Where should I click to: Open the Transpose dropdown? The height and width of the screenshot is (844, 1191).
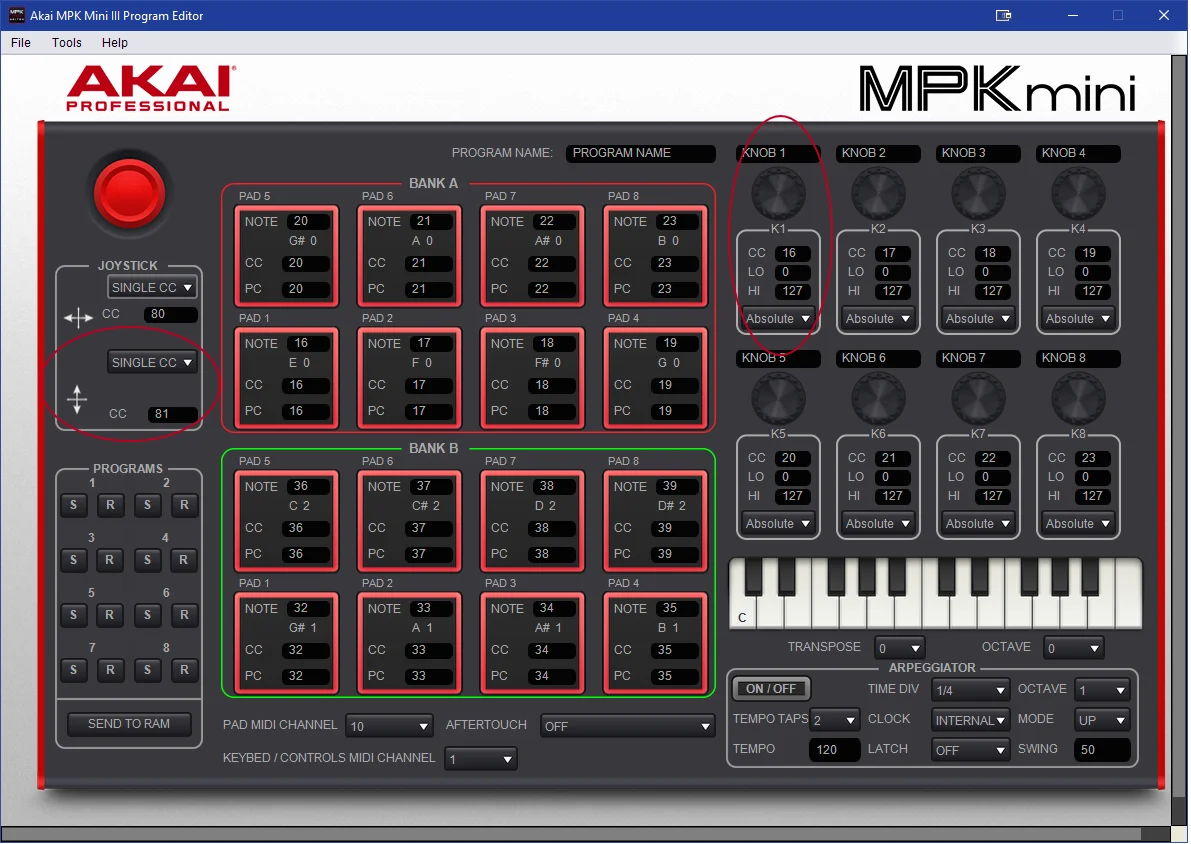point(899,648)
